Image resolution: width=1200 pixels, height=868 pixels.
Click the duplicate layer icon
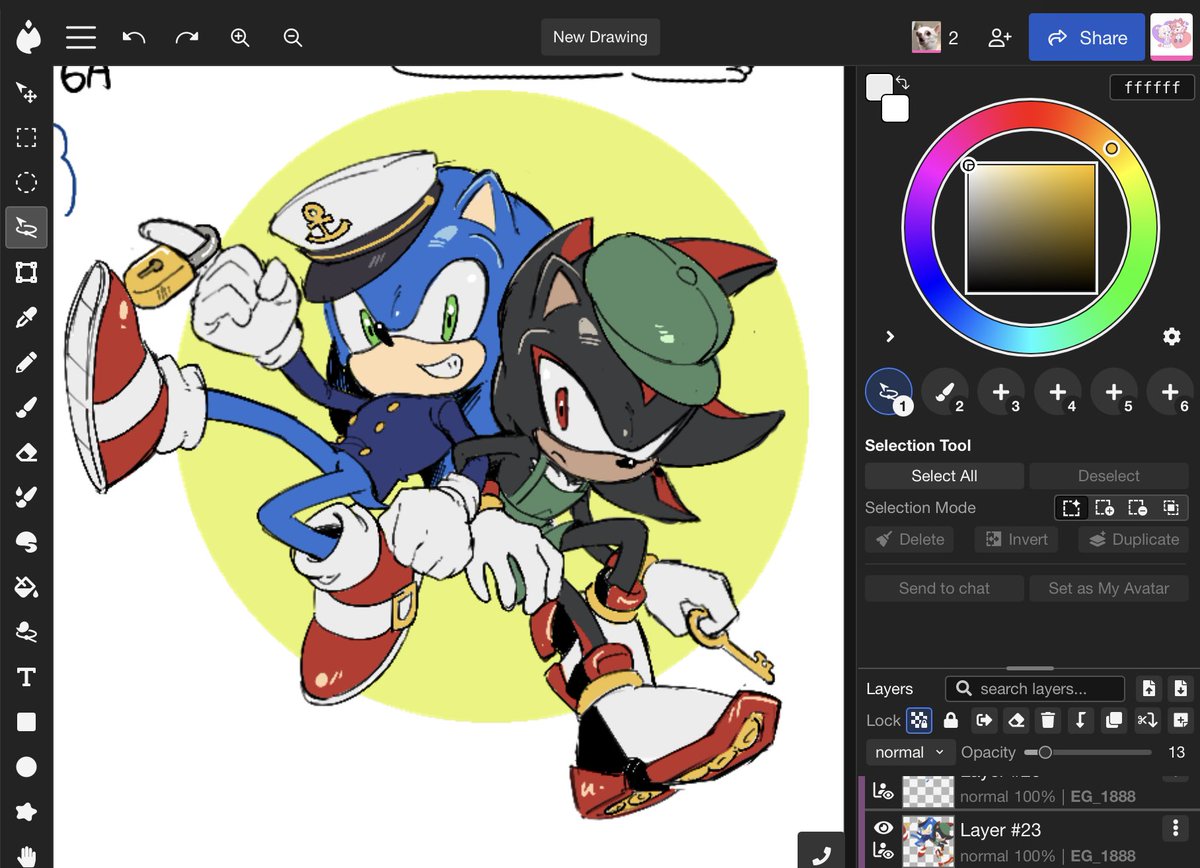1113,720
